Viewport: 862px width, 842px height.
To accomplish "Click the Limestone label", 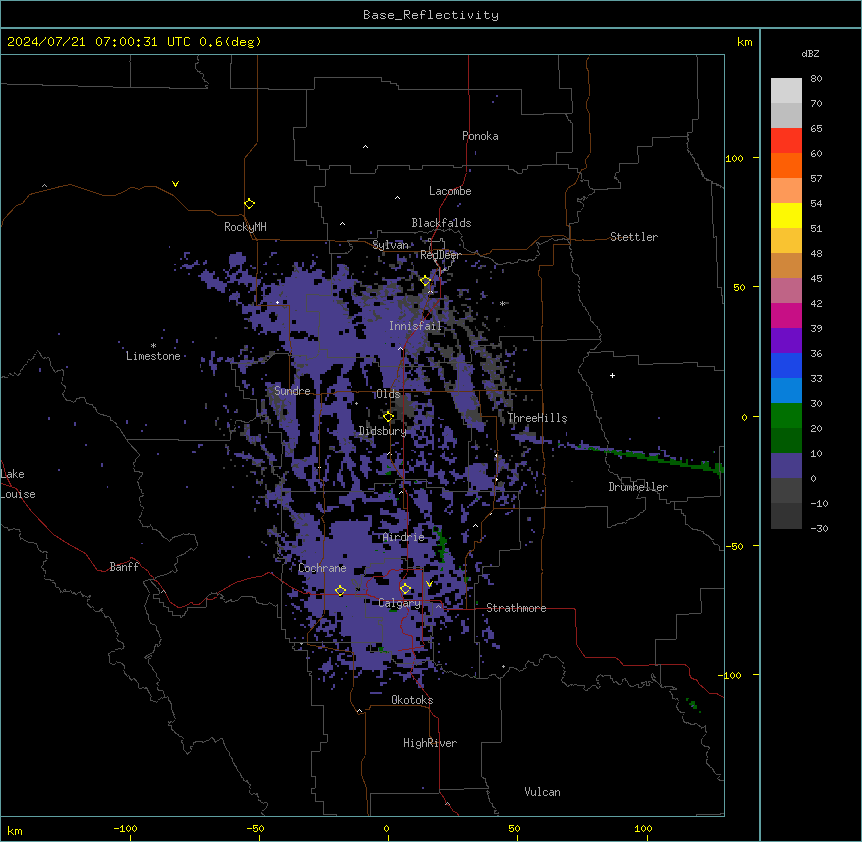I will [153, 356].
